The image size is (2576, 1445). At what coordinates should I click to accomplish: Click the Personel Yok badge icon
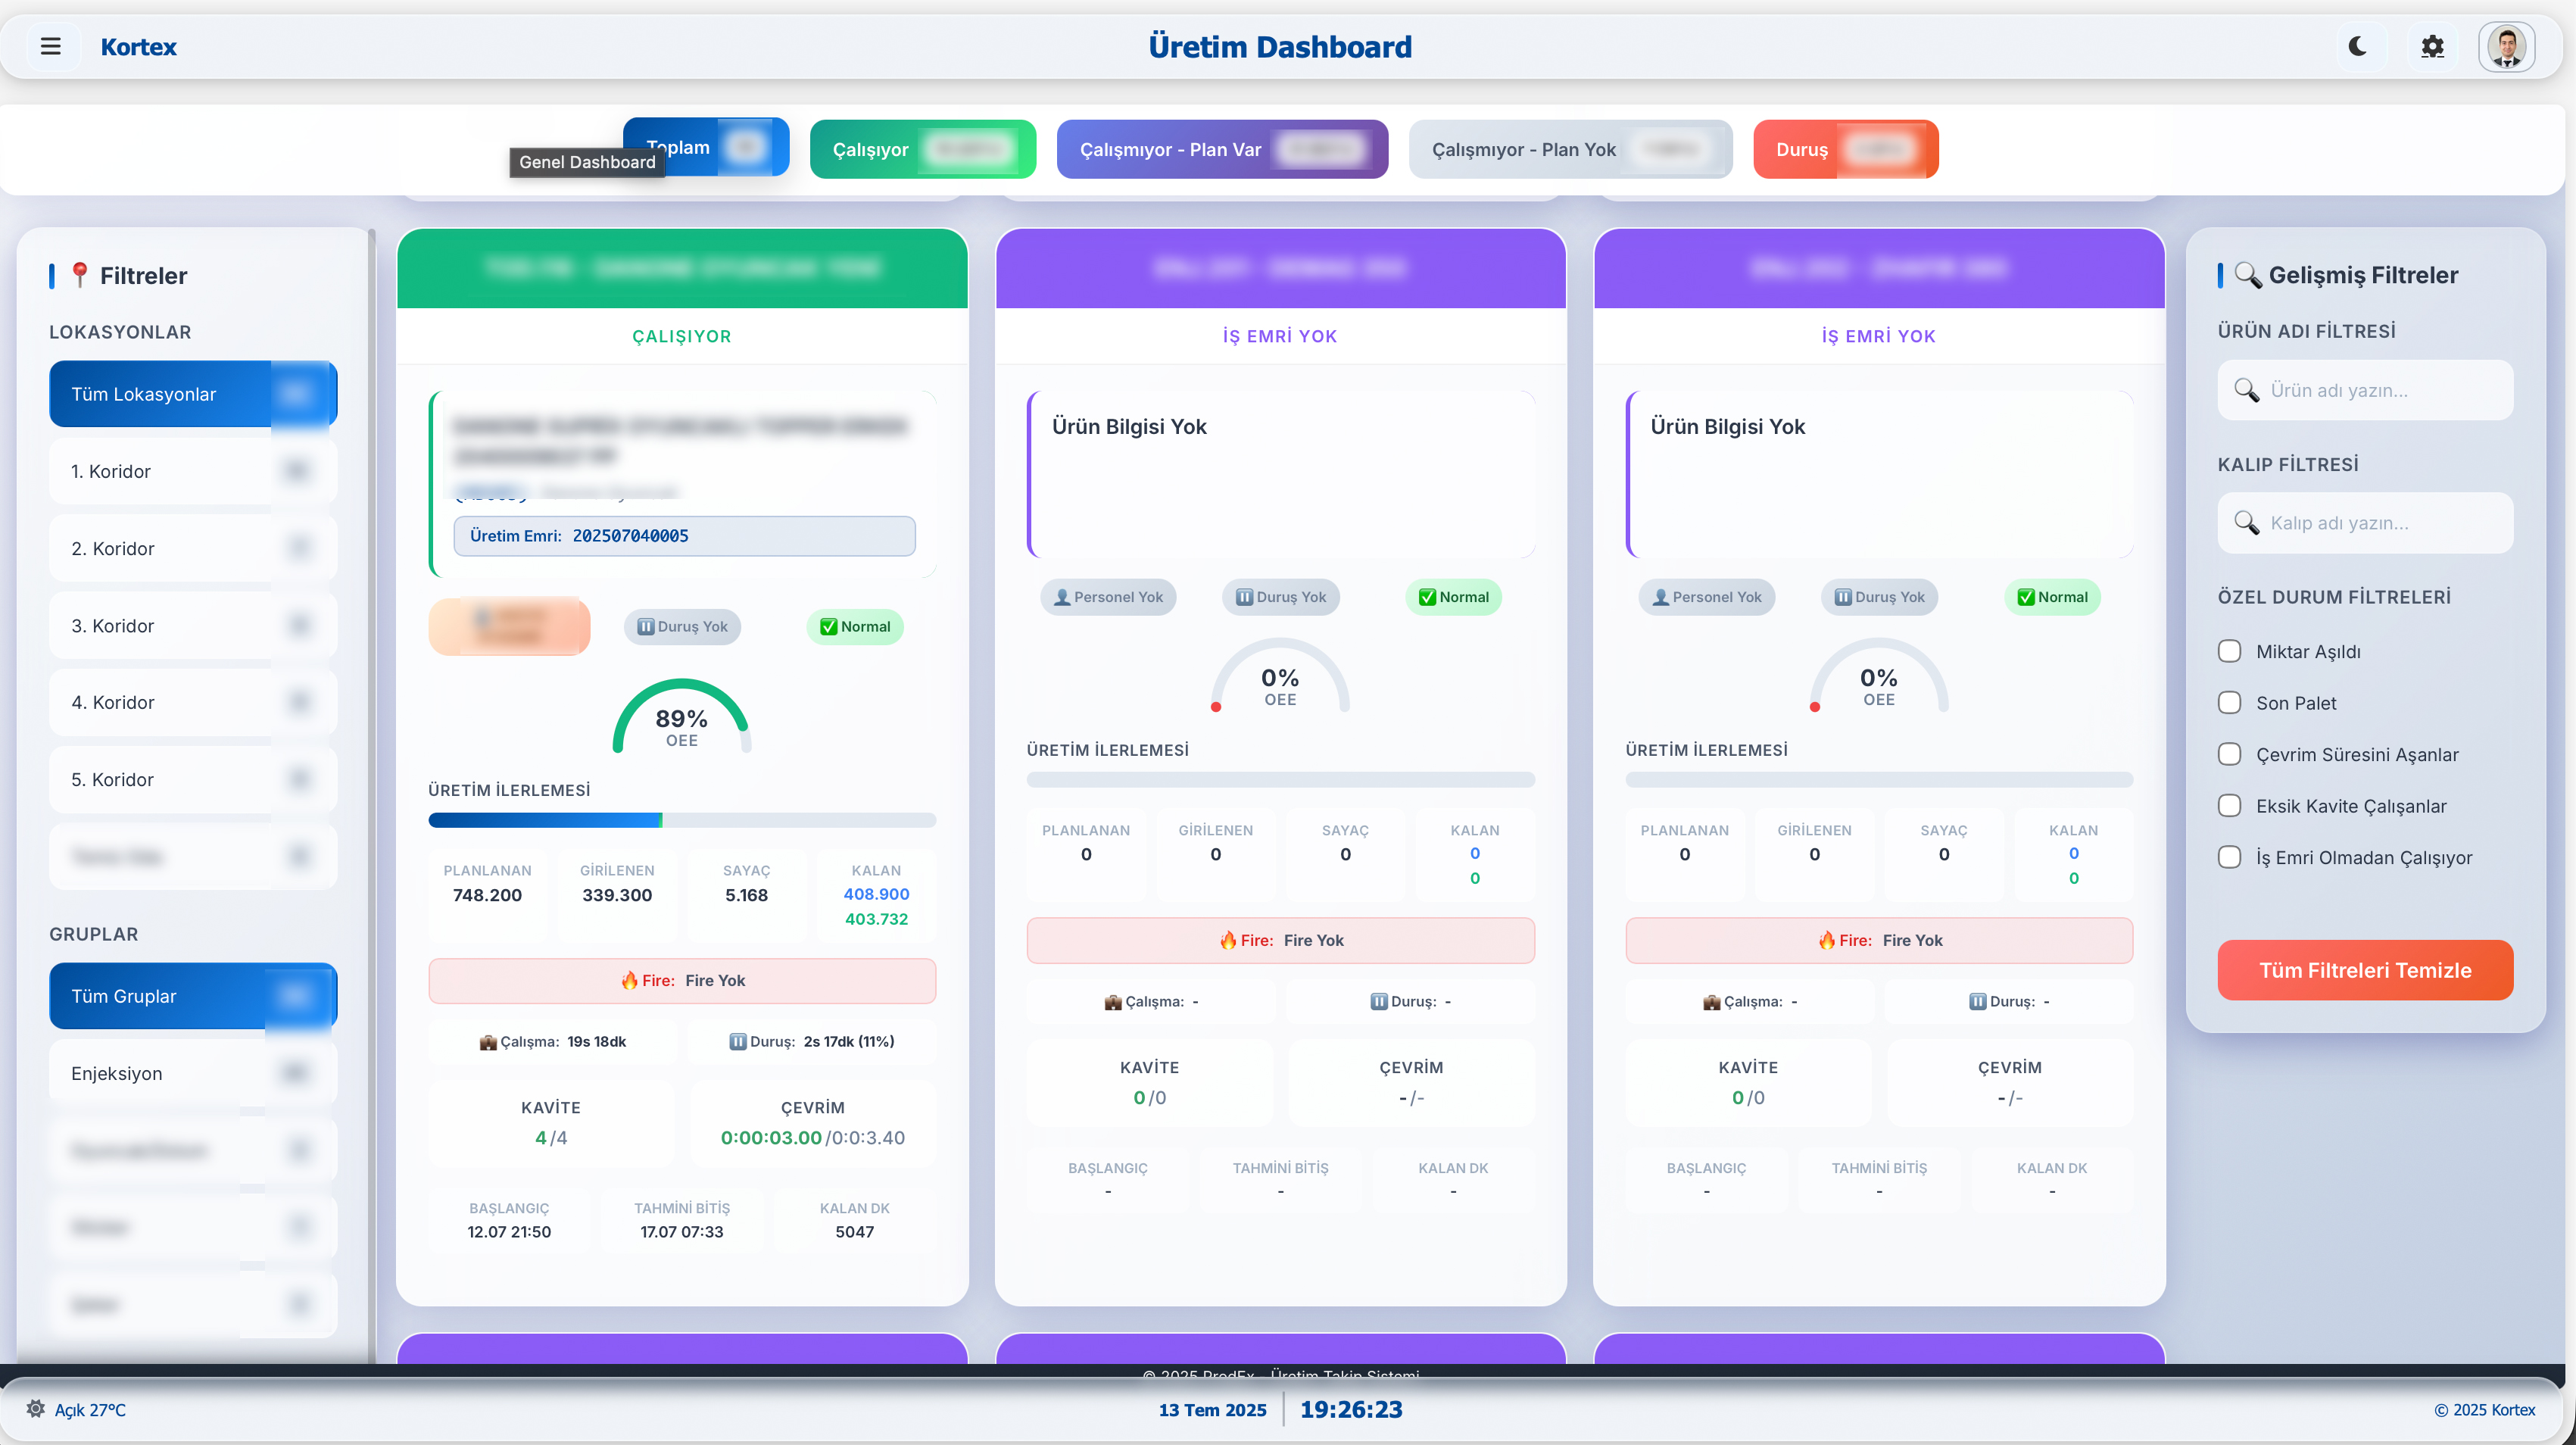[x=1062, y=597]
